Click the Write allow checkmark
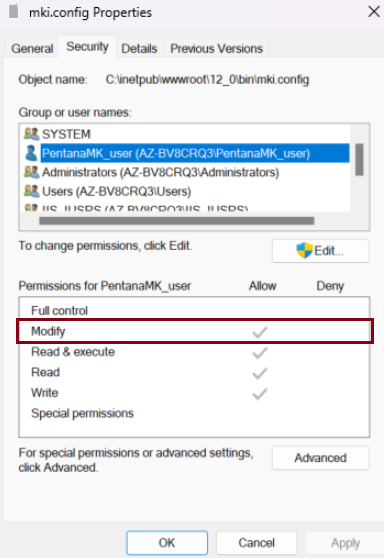 260,394
